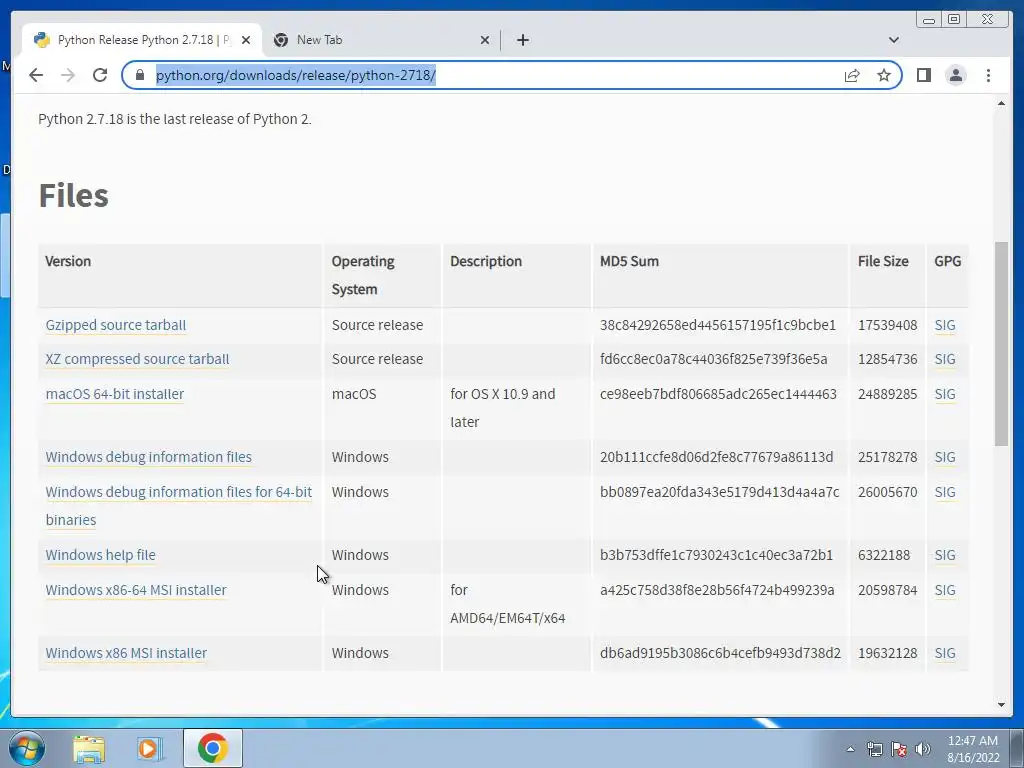Open the volume speaker tray icon

(x=922, y=750)
